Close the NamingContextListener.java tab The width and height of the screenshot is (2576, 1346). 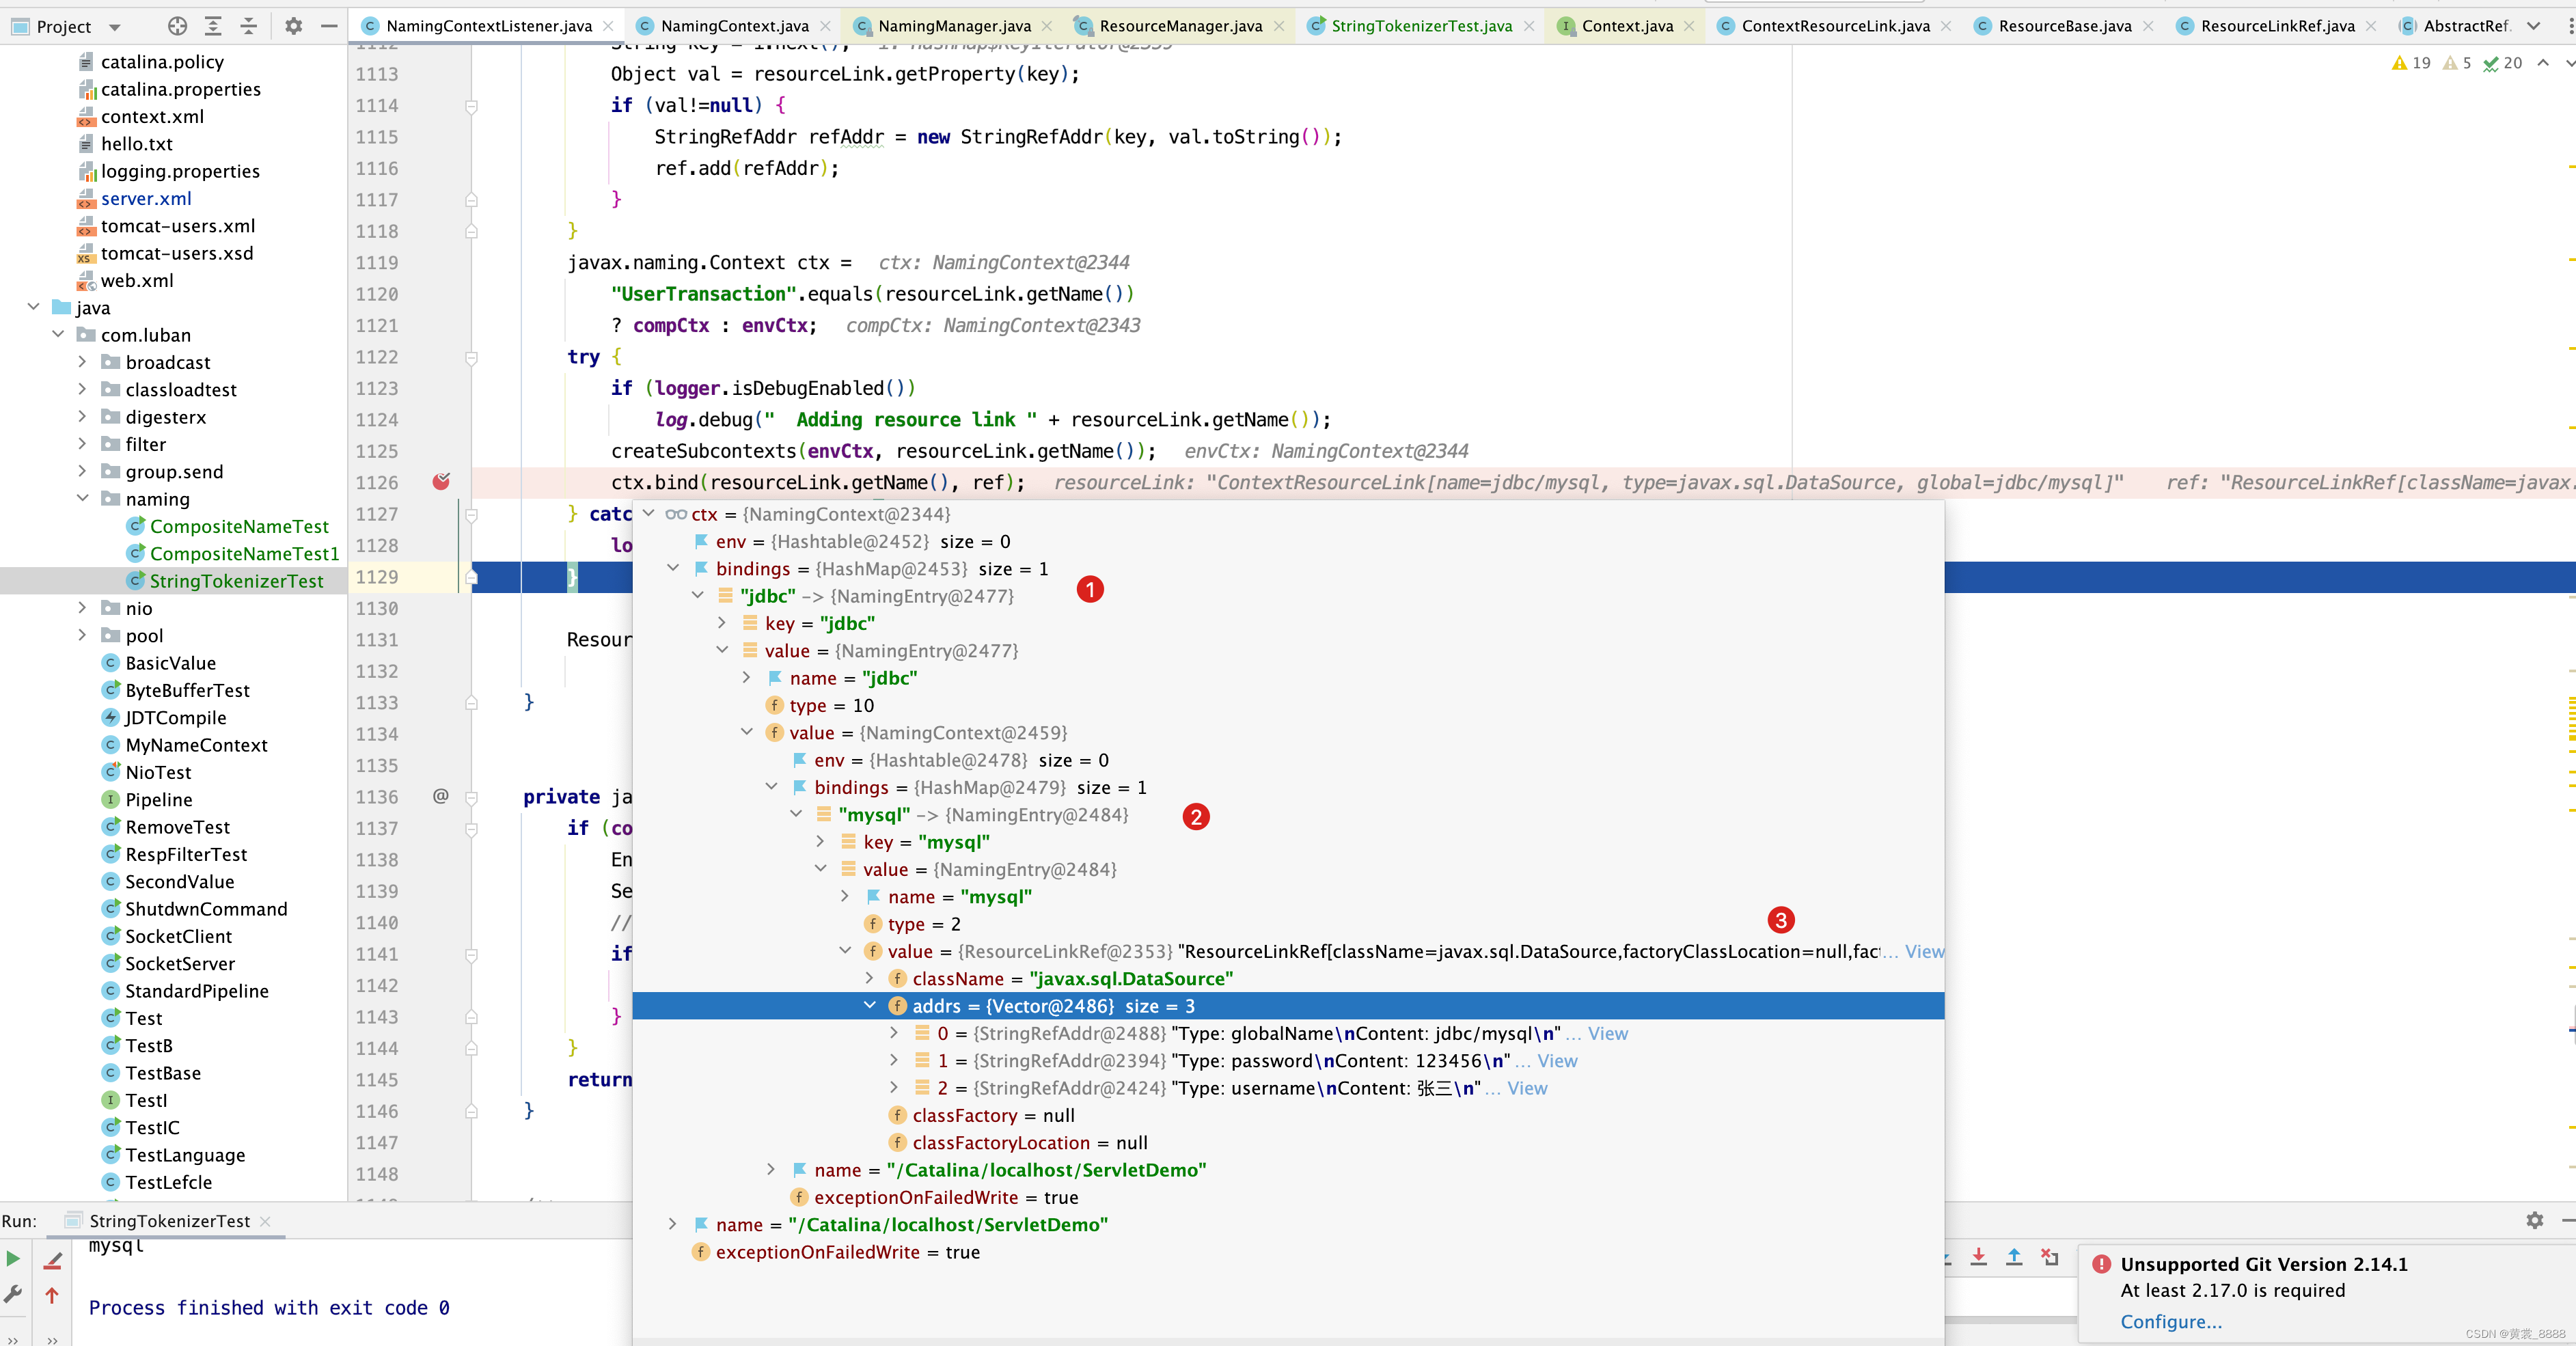pos(608,26)
